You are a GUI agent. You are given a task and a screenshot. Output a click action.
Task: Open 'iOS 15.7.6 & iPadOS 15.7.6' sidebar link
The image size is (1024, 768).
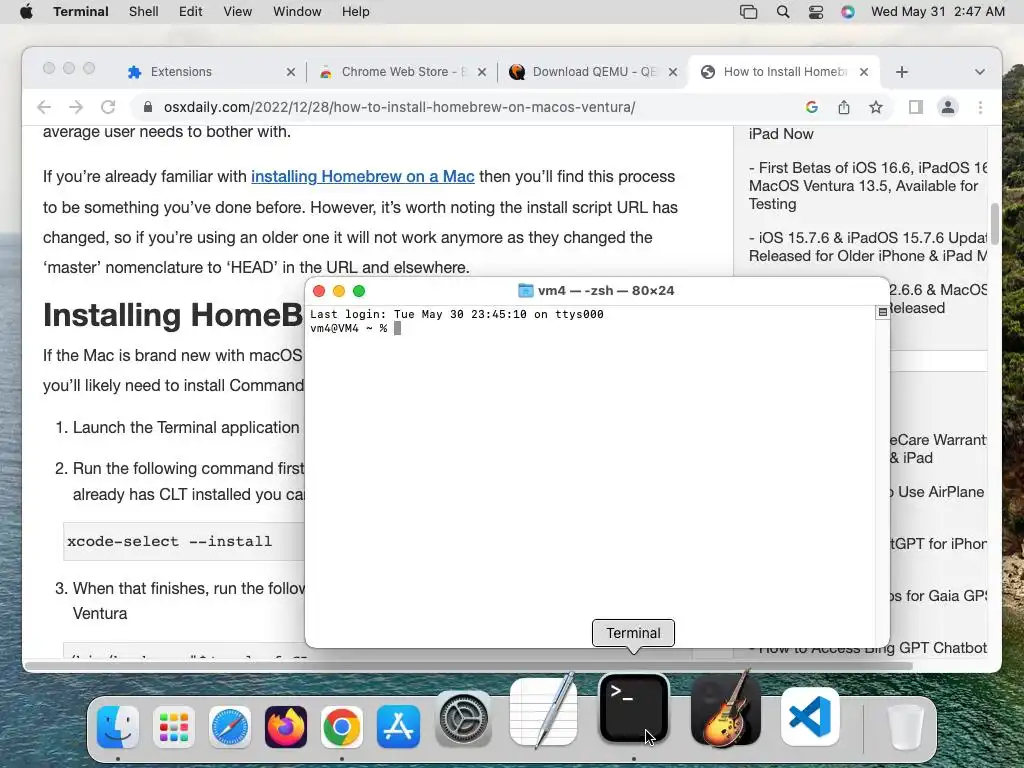(868, 247)
